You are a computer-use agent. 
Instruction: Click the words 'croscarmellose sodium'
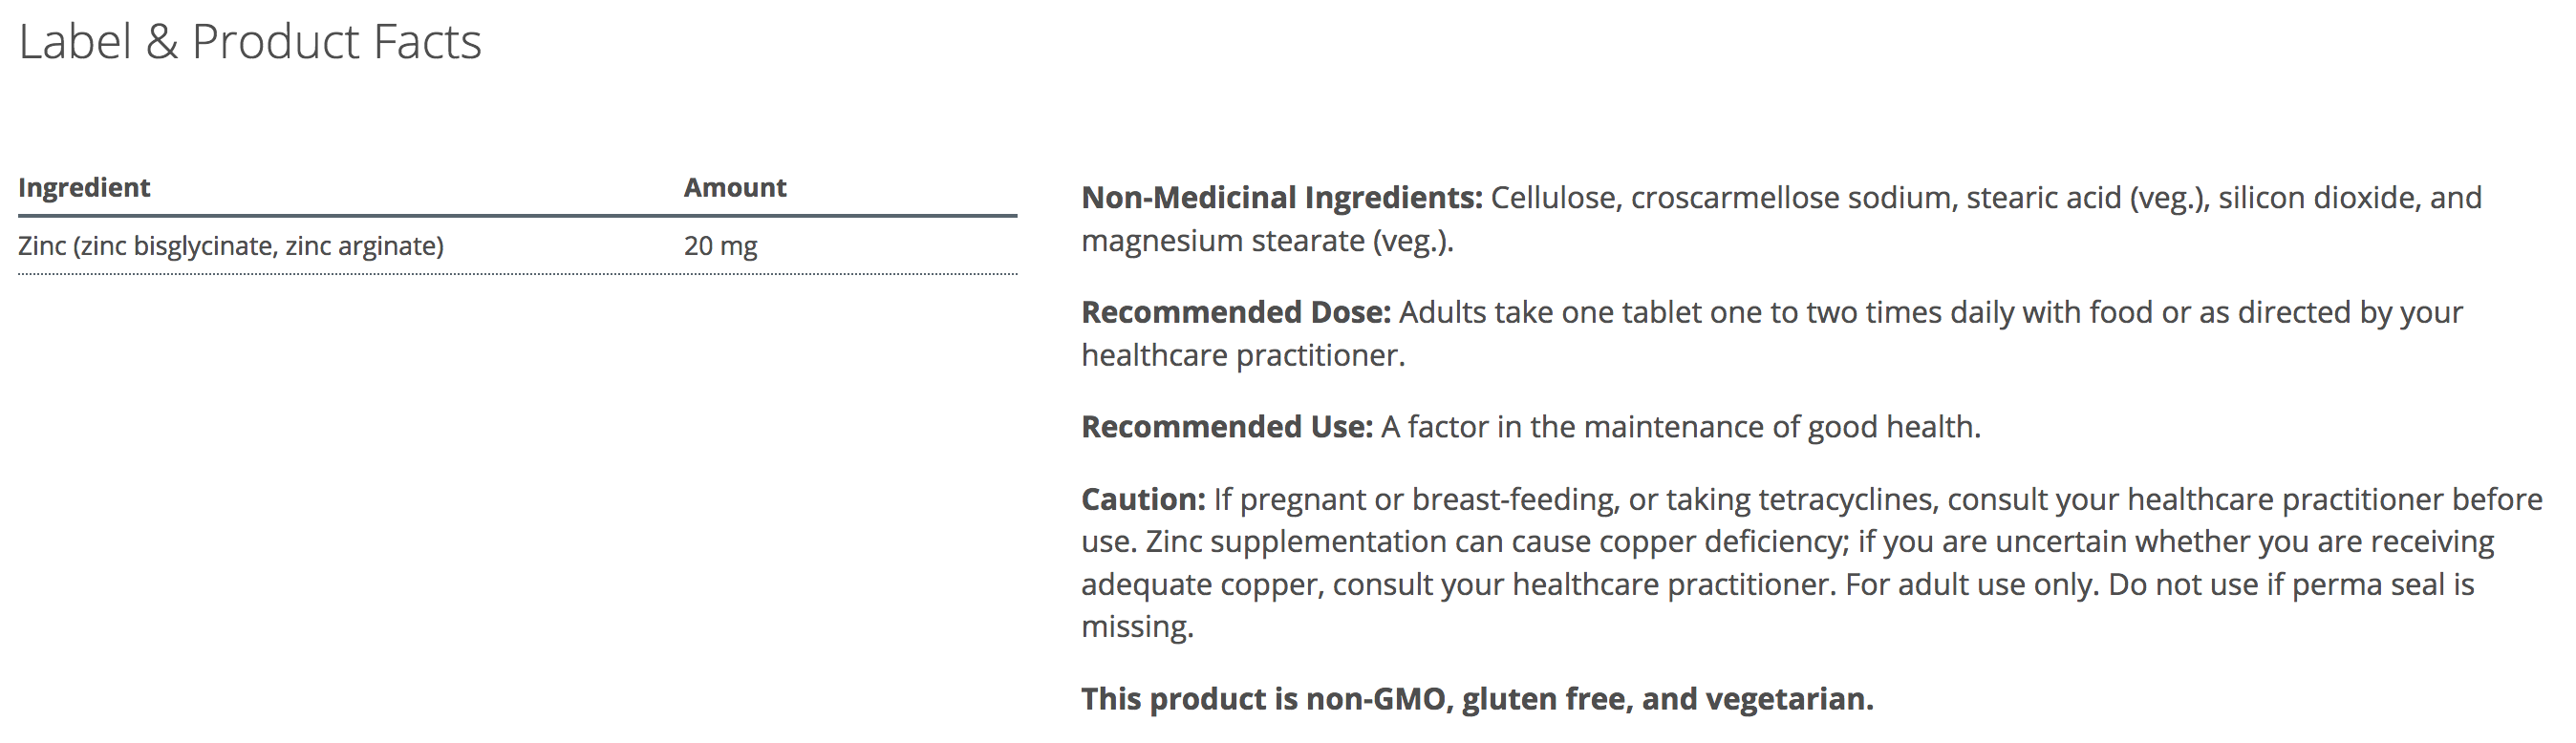point(1790,198)
